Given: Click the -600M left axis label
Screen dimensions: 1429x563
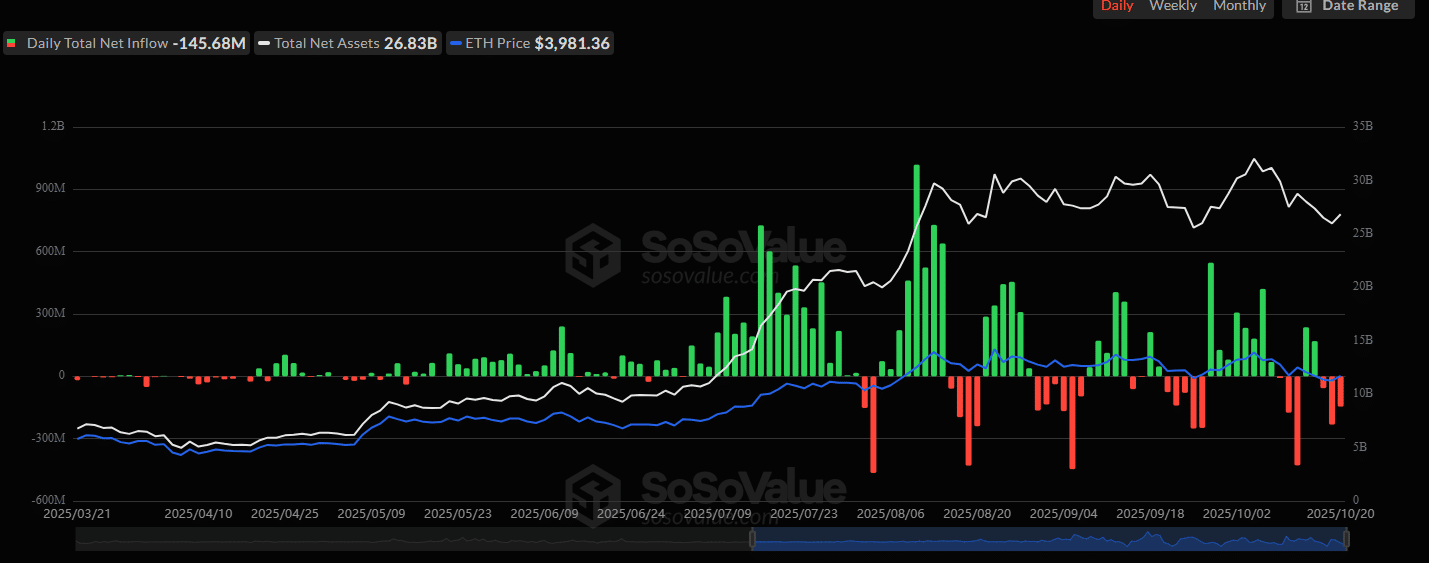Looking at the screenshot, I should (48, 500).
